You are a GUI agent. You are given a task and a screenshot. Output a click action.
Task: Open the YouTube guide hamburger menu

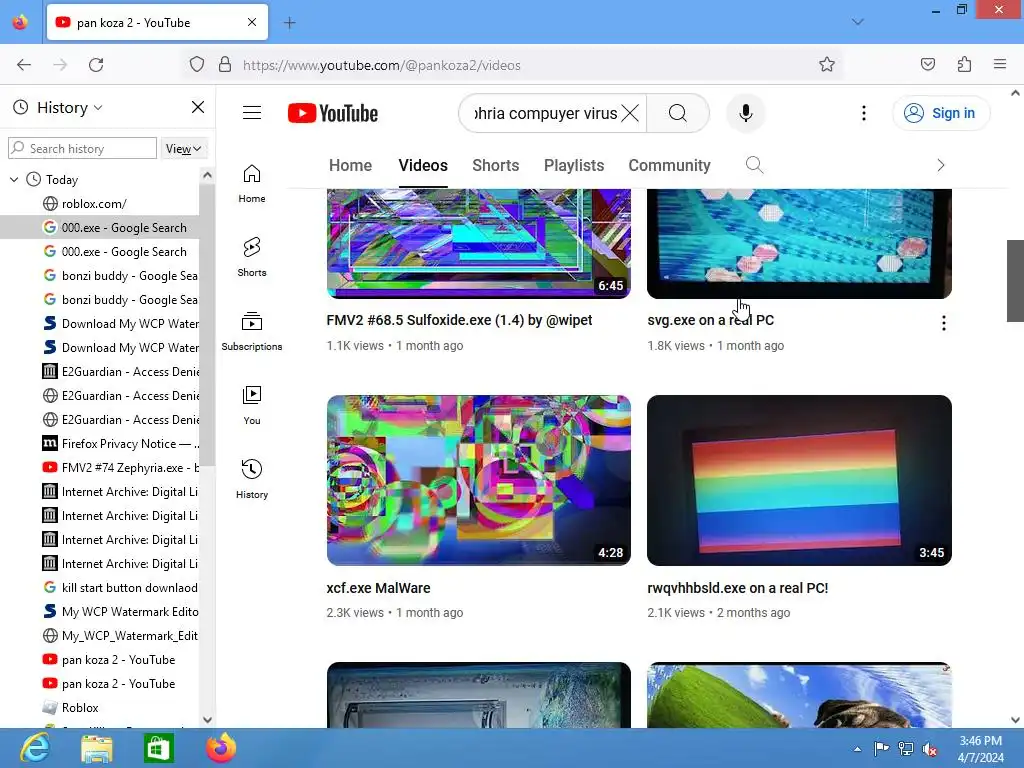tap(252, 113)
